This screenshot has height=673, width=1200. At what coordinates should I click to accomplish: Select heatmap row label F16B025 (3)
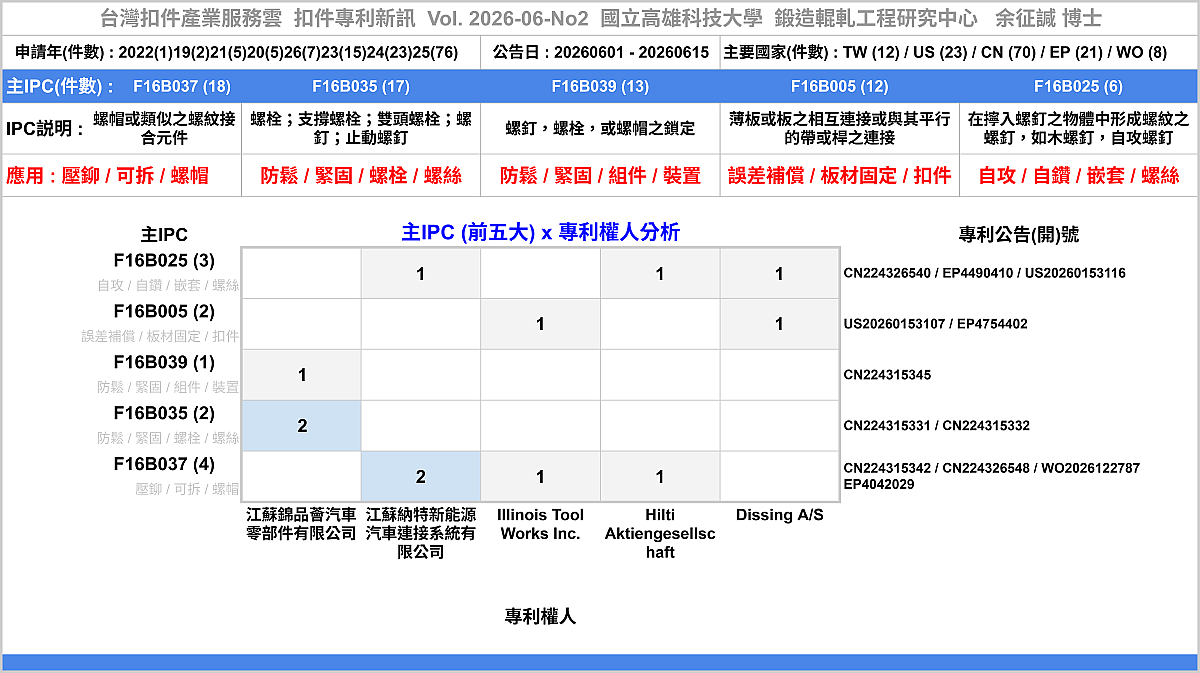164,261
